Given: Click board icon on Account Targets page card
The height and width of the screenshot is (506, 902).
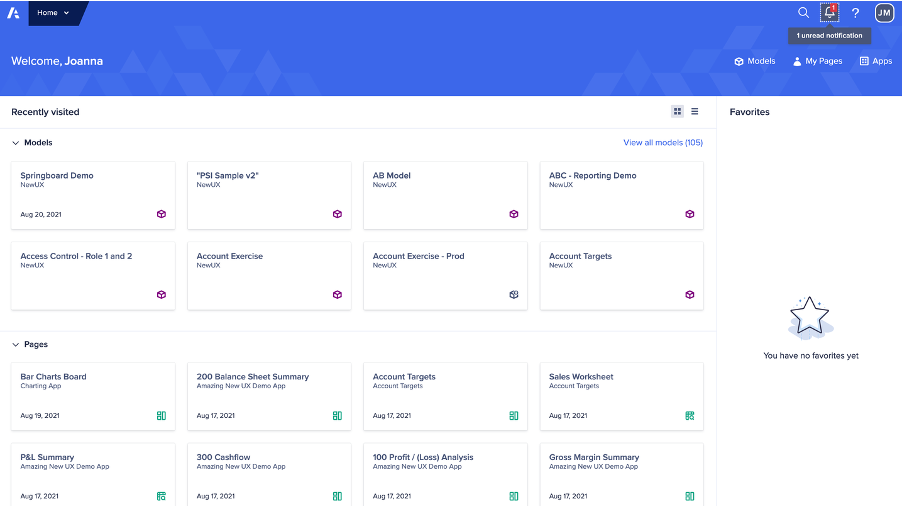Looking at the screenshot, I should click(x=514, y=416).
